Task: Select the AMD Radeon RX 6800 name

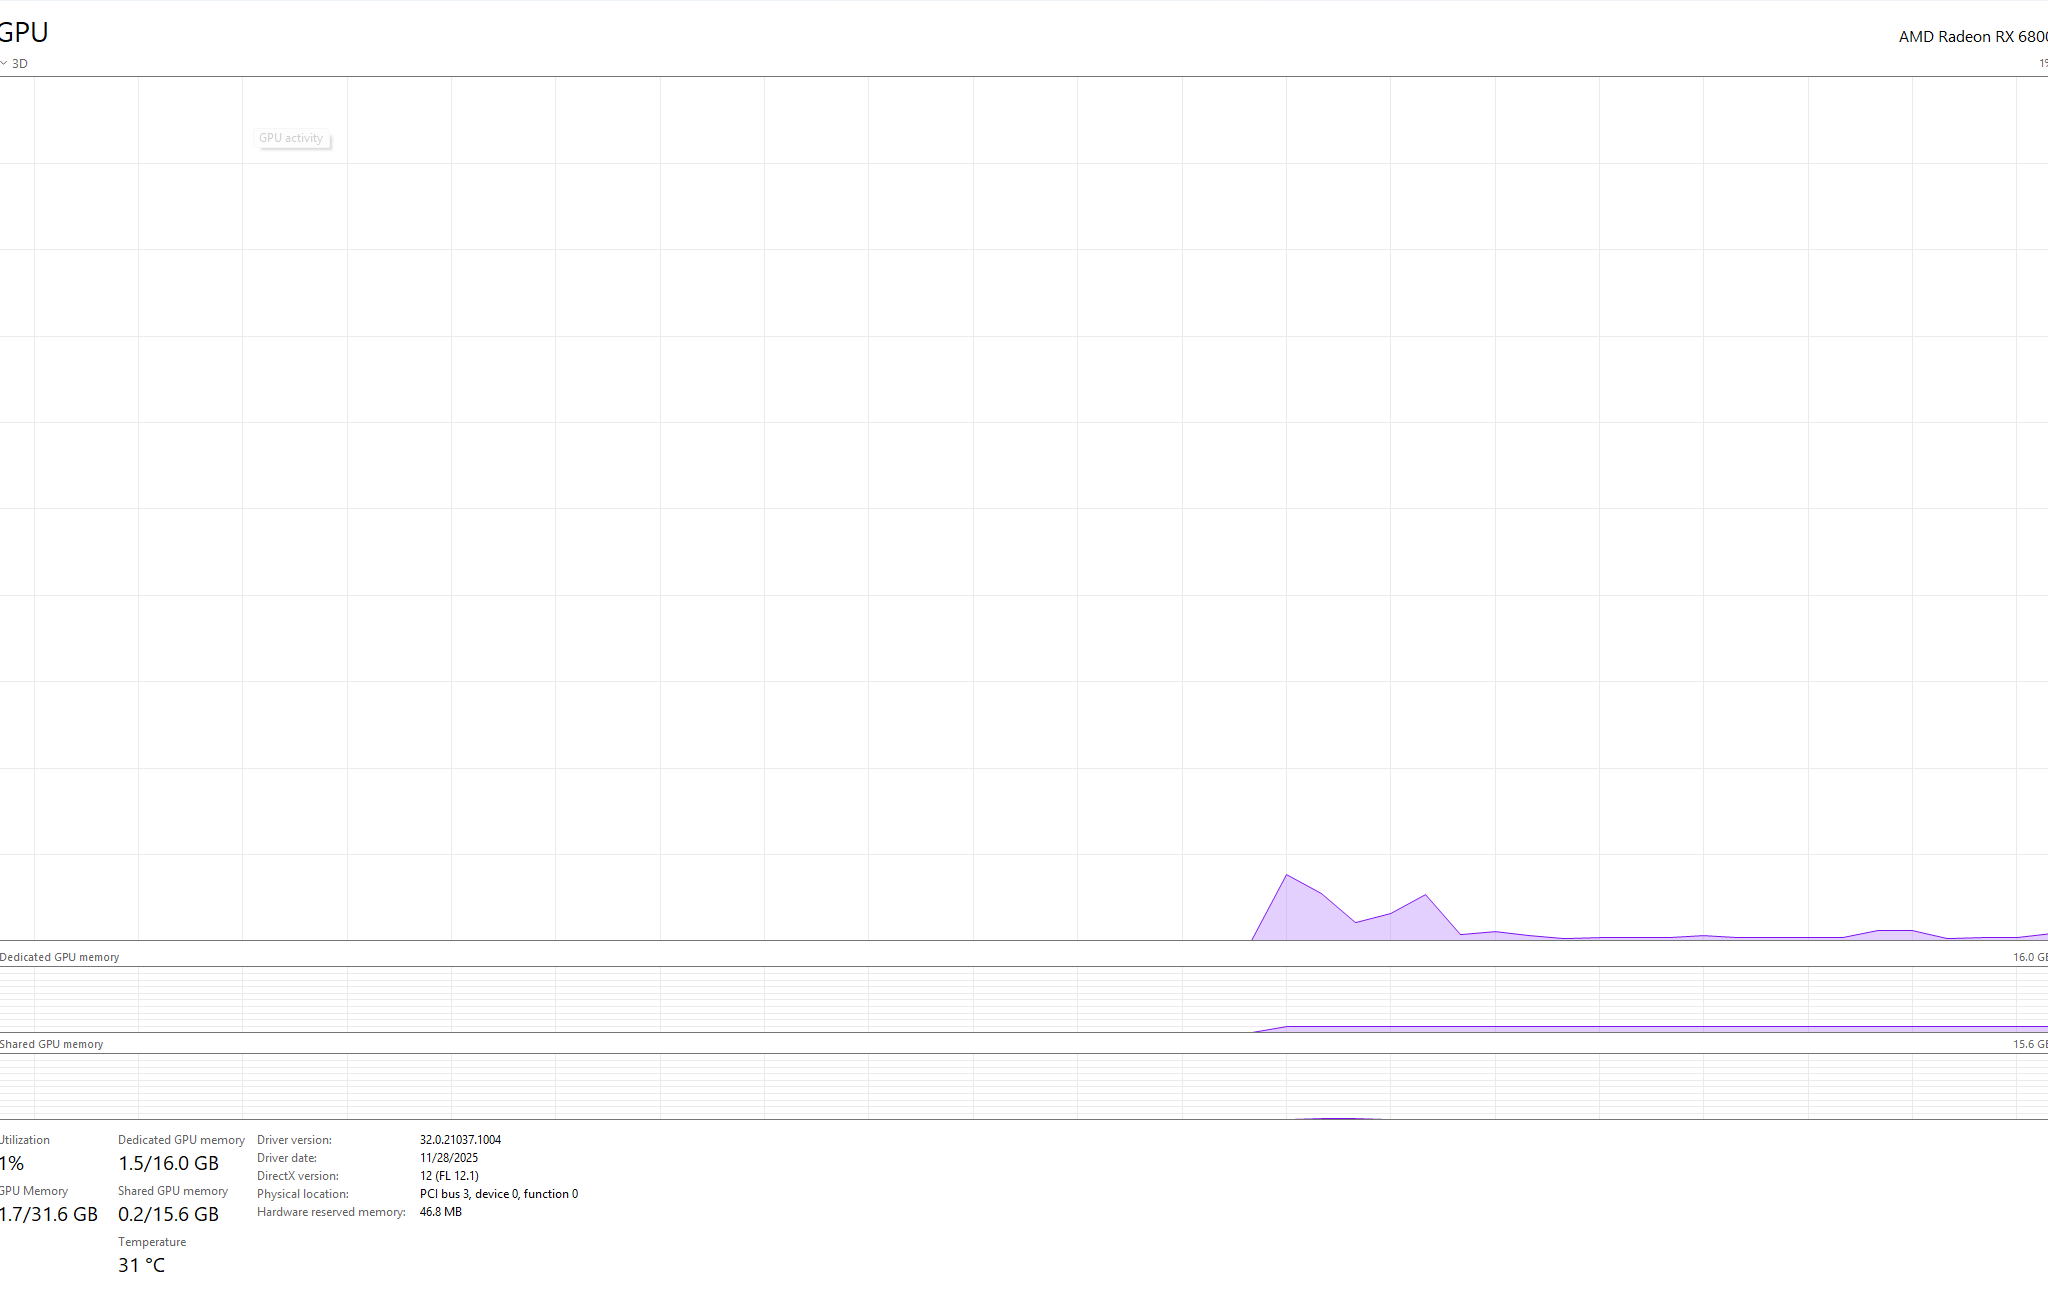Action: (x=1973, y=37)
